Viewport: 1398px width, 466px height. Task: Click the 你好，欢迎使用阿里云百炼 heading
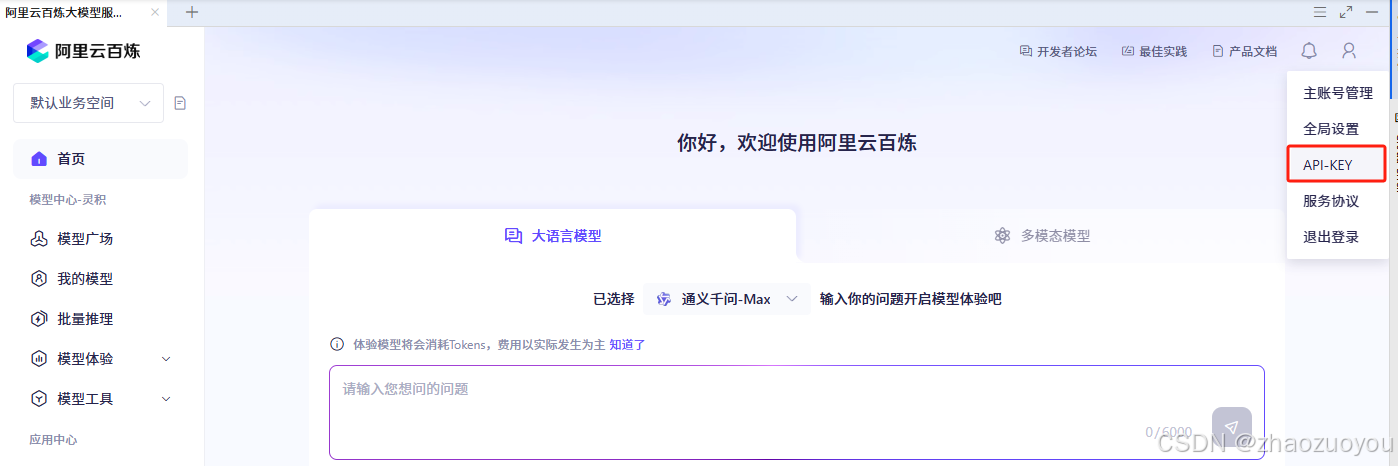point(797,142)
